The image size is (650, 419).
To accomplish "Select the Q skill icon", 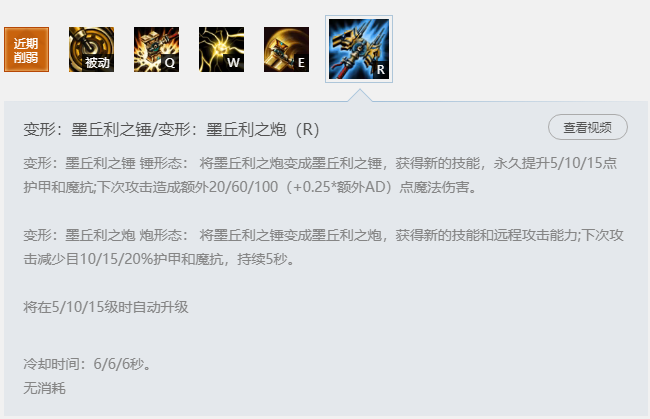I will pyautogui.click(x=156, y=49).
